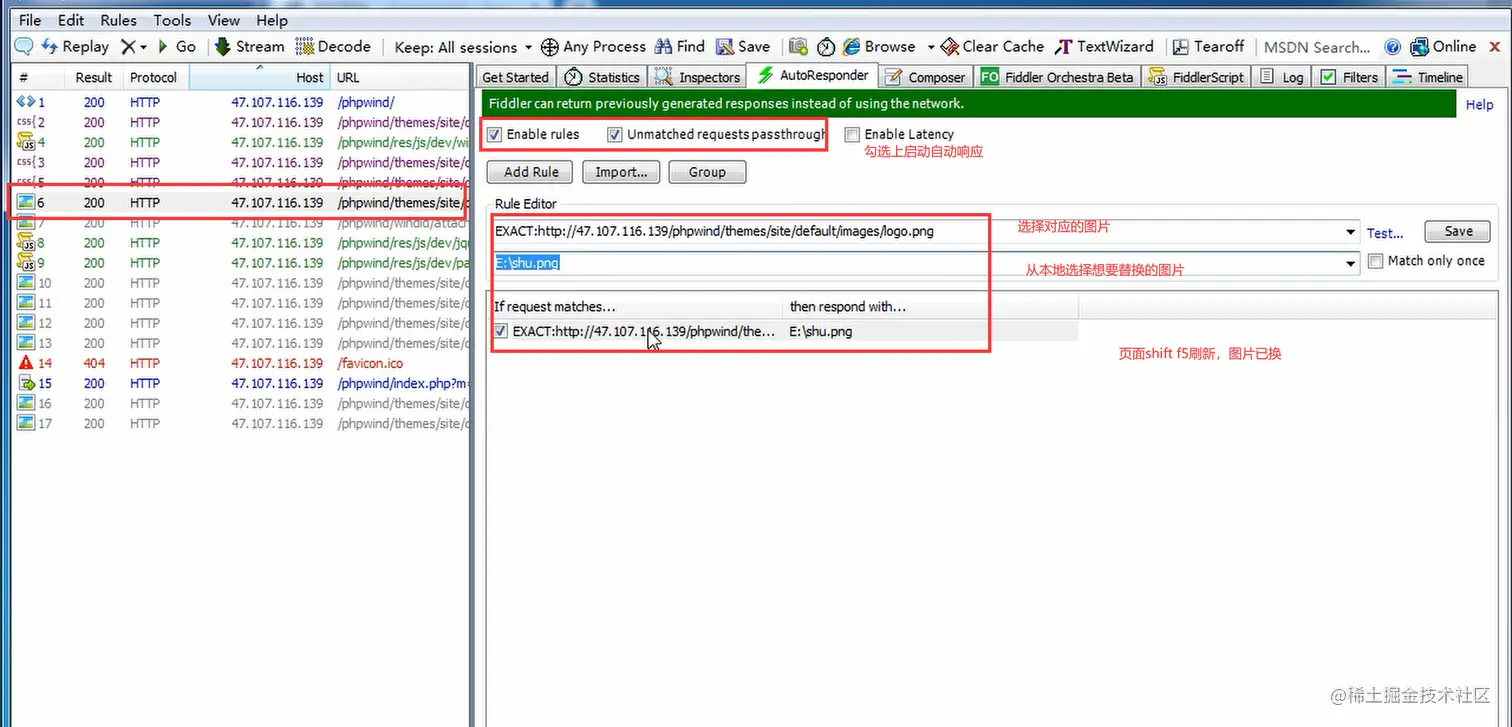Toggle the Enable rules checkbox
The width and height of the screenshot is (1512, 727).
tap(494, 134)
